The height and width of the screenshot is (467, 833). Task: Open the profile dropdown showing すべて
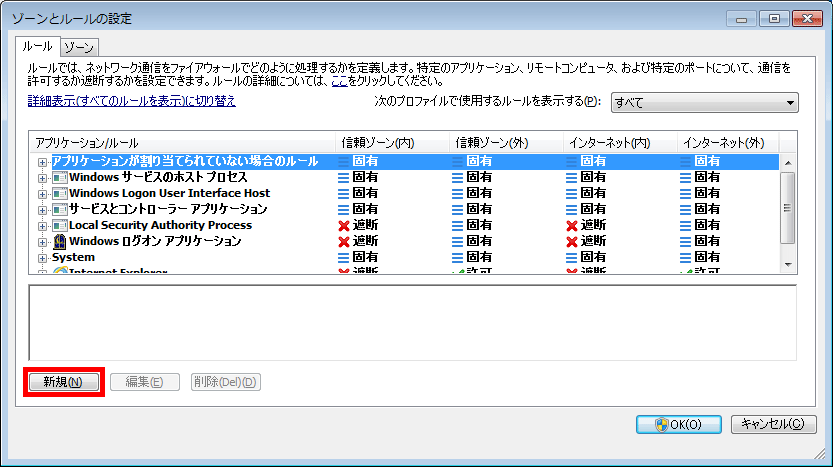click(x=704, y=102)
